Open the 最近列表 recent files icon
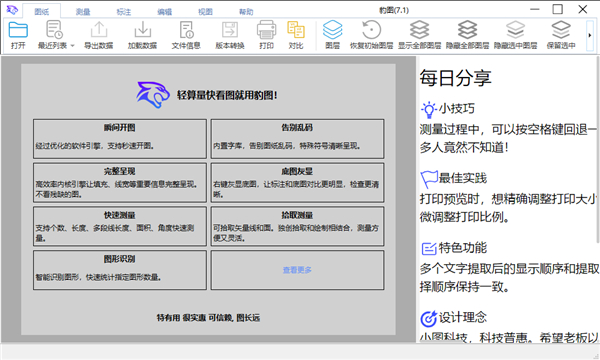The image size is (600, 360). 54,30
